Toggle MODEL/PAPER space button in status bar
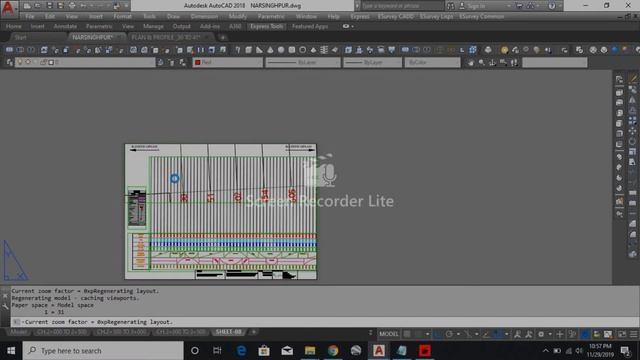Image resolution: width=640 pixels, height=360 pixels. 389,334
